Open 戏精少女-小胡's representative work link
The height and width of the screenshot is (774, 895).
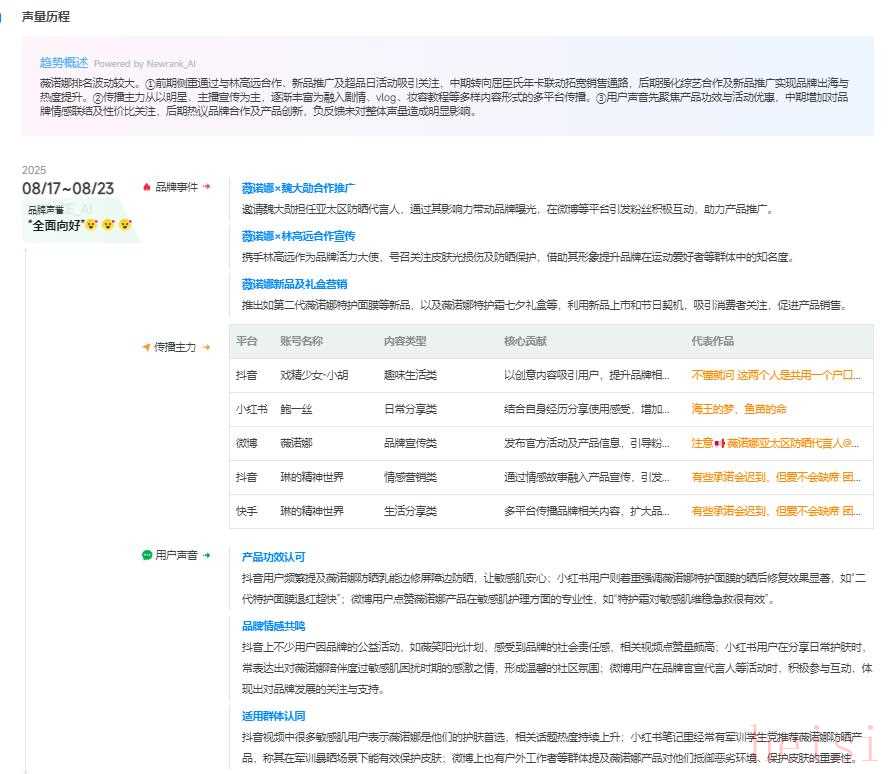[x=776, y=375]
